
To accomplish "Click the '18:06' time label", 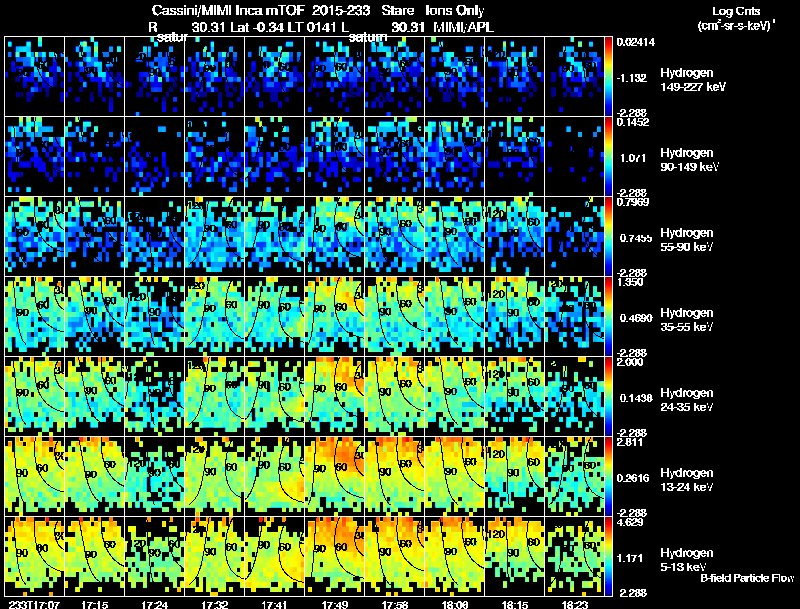I will [455, 604].
